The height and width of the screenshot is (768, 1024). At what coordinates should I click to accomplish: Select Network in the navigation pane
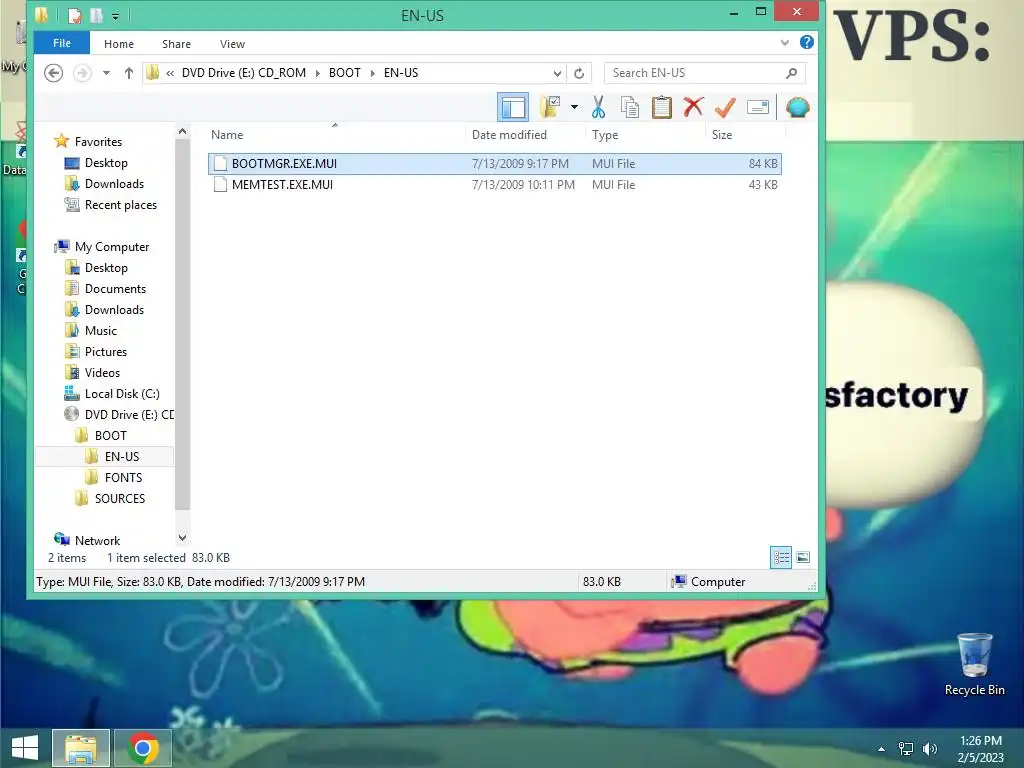pos(97,540)
